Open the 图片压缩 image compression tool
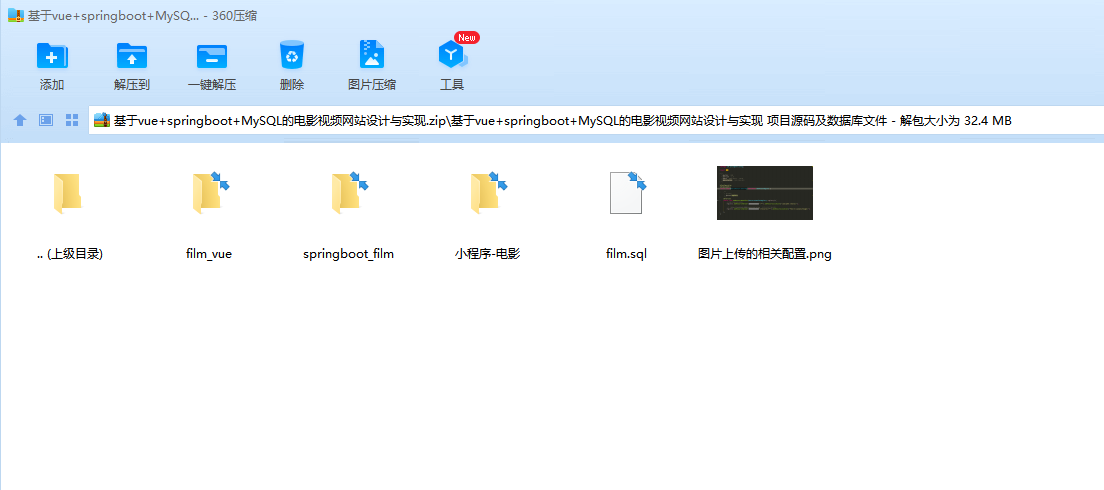 (x=372, y=55)
